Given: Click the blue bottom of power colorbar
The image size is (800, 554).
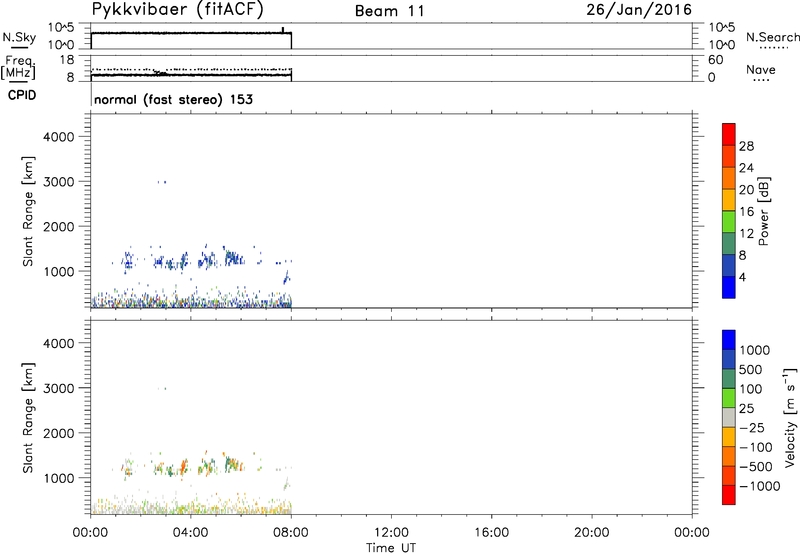Looking at the screenshot, I should pyautogui.click(x=729, y=287).
